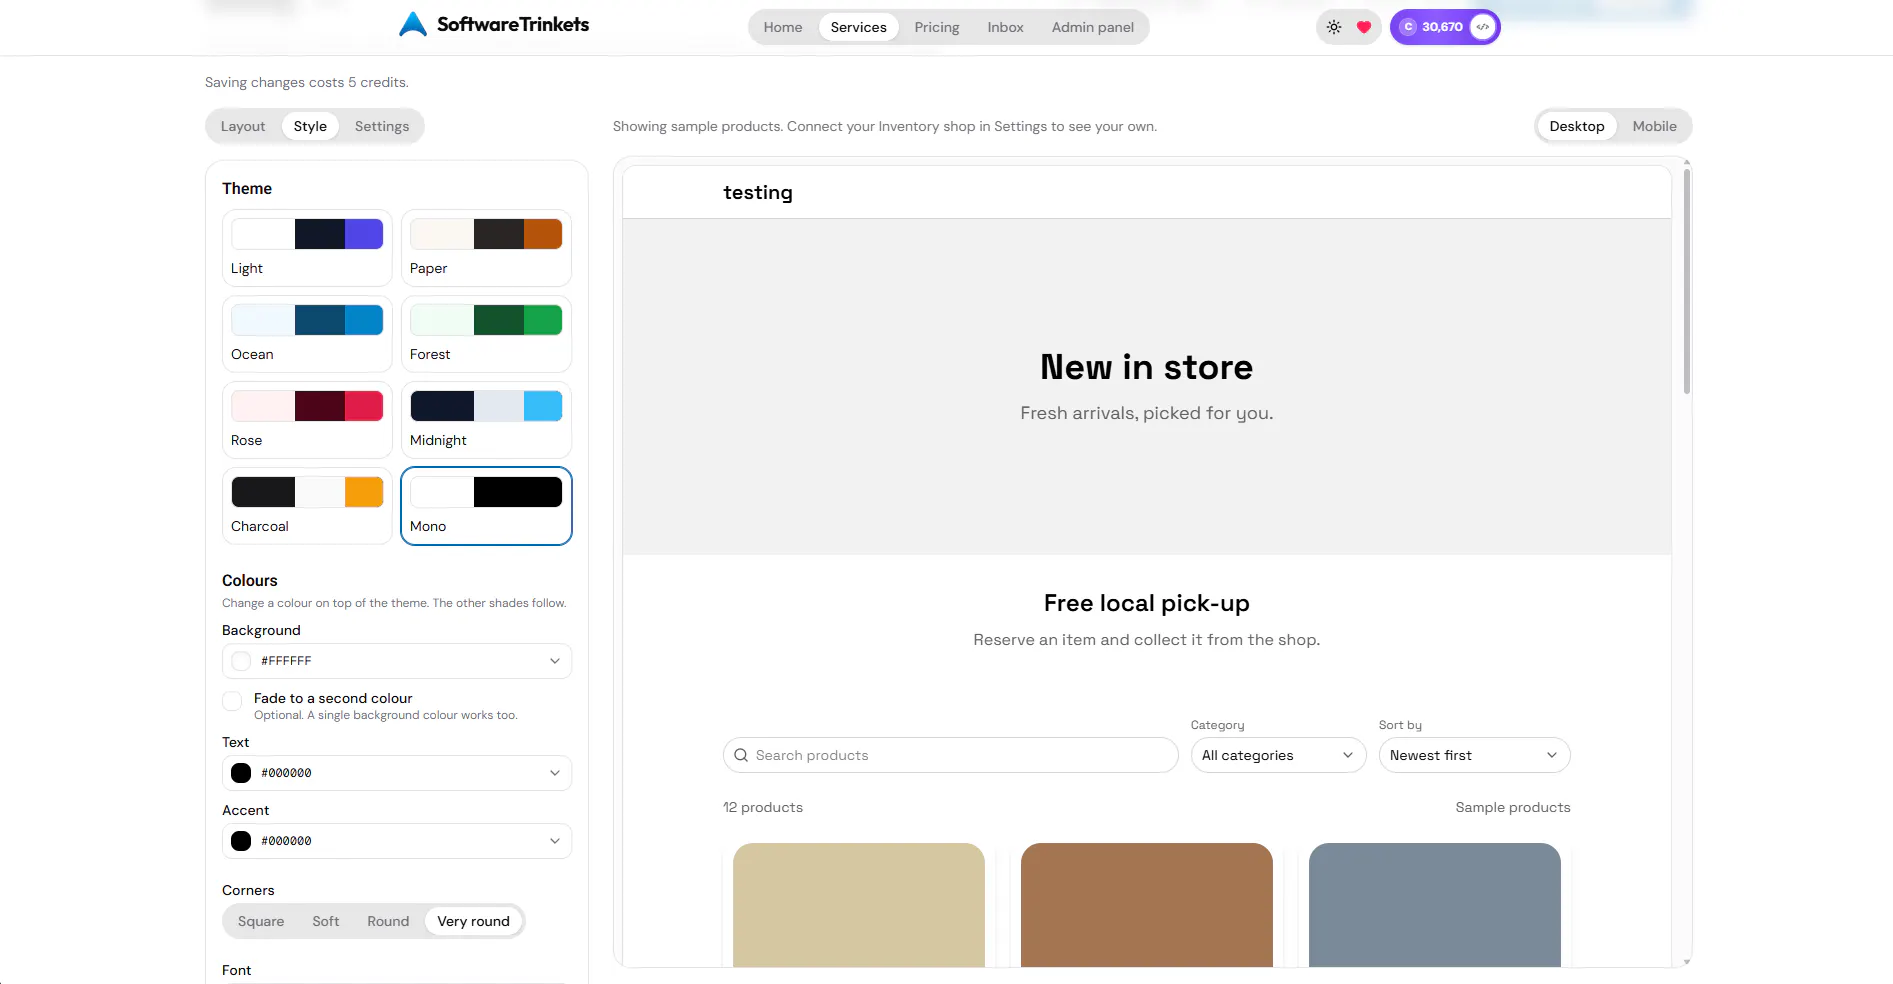The image size is (1893, 984).
Task: Choose the Forest theme
Action: coord(486,334)
